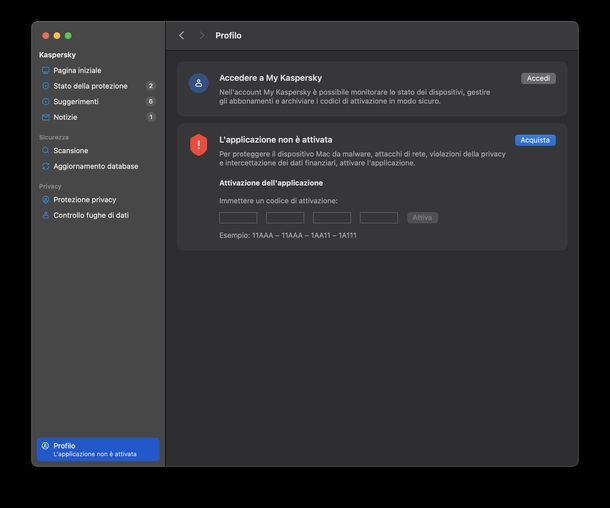Click the 'Attivazione dell'applicazione' label

(271, 183)
